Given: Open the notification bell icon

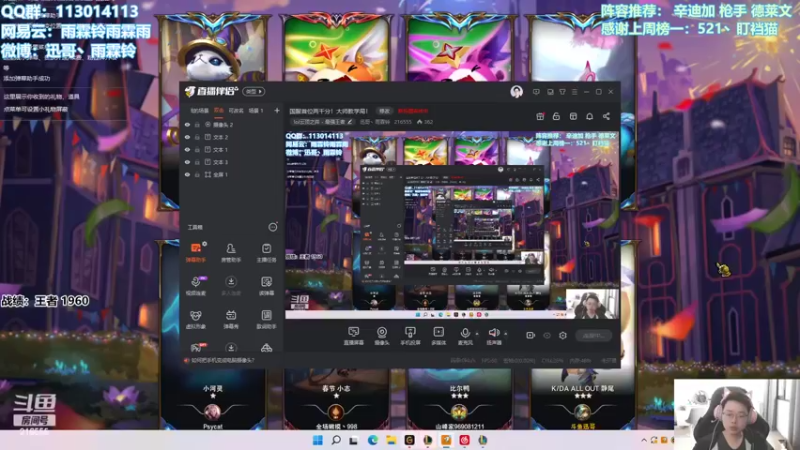Looking at the screenshot, I should (x=589, y=116).
